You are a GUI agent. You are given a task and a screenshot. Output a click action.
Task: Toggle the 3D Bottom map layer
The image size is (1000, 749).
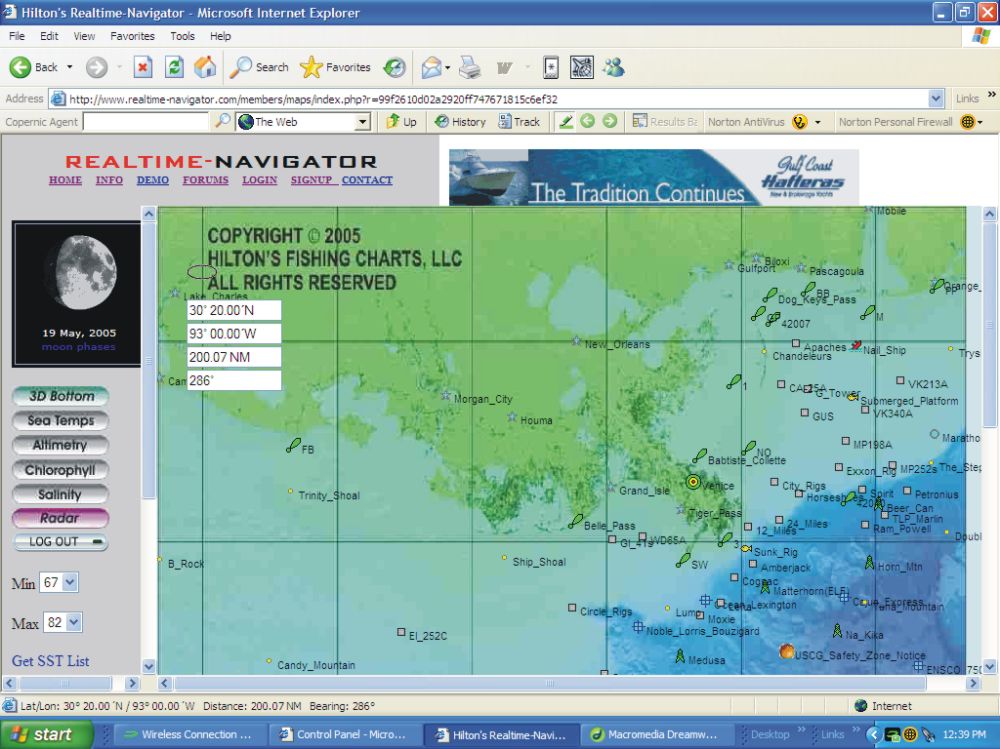[x=61, y=396]
